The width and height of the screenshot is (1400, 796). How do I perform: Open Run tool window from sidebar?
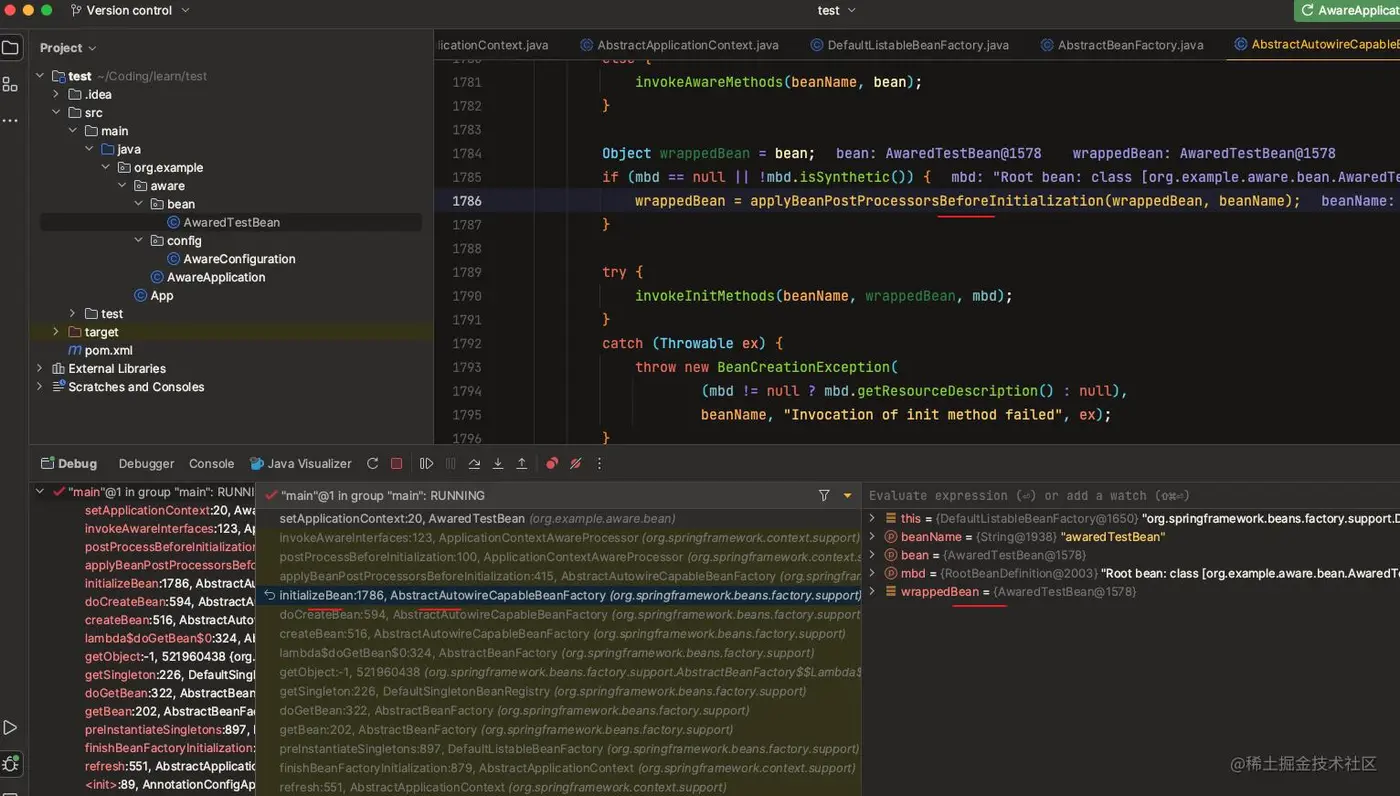[10, 727]
